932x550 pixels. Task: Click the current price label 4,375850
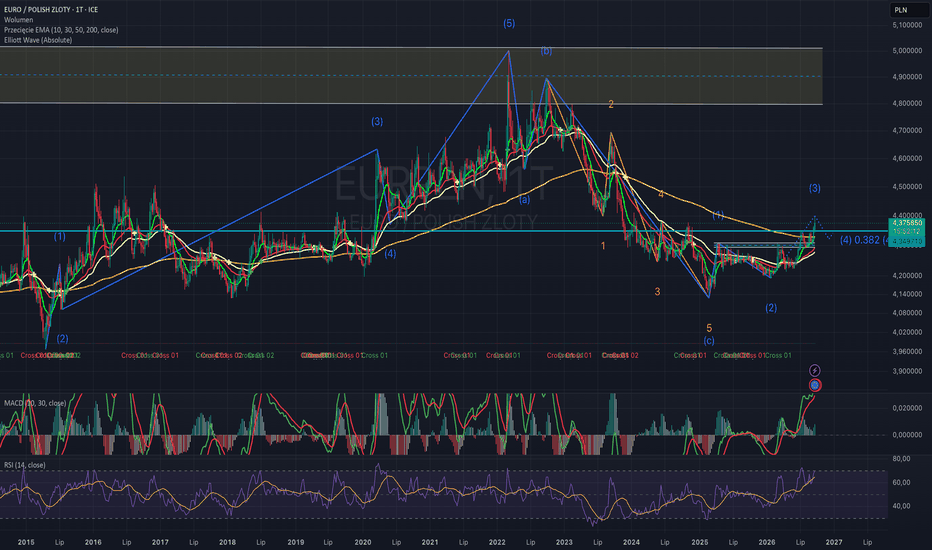click(x=907, y=223)
